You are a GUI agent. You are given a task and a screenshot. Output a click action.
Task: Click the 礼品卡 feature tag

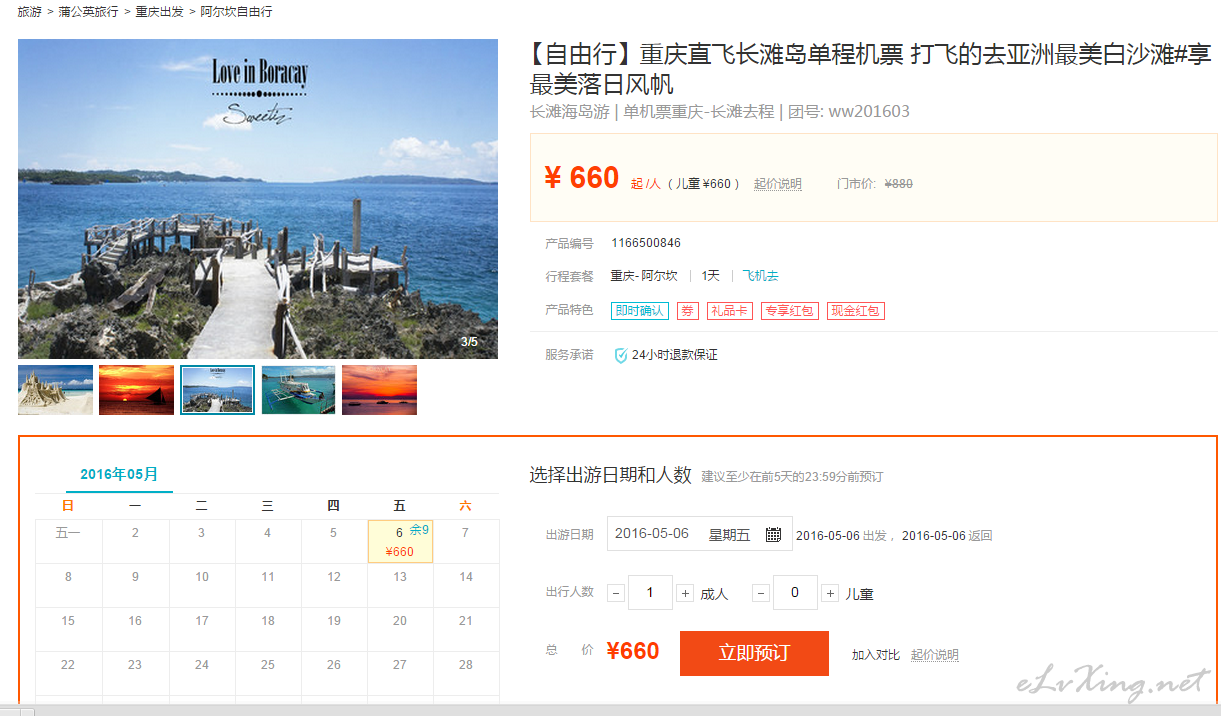point(729,311)
